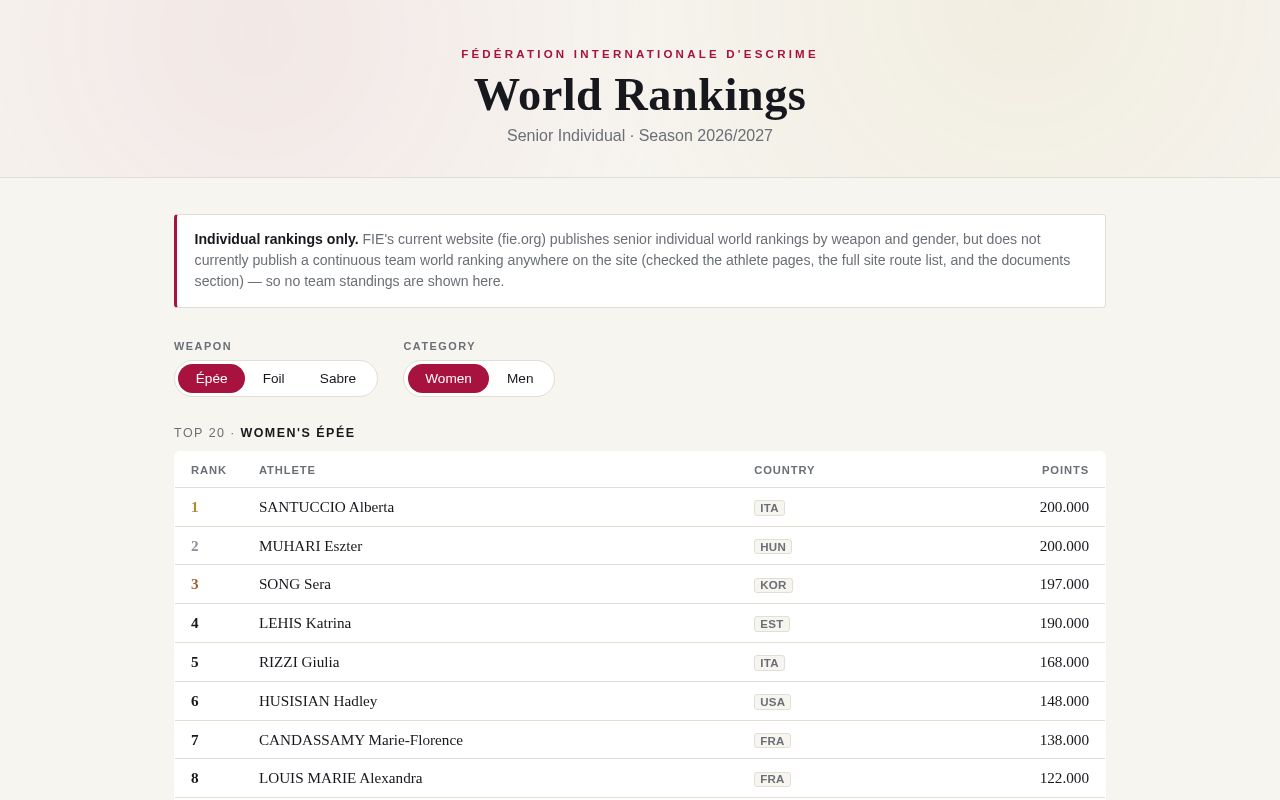The height and width of the screenshot is (800, 1280).
Task: Click the 168.000 points value
Action: point(1064,662)
